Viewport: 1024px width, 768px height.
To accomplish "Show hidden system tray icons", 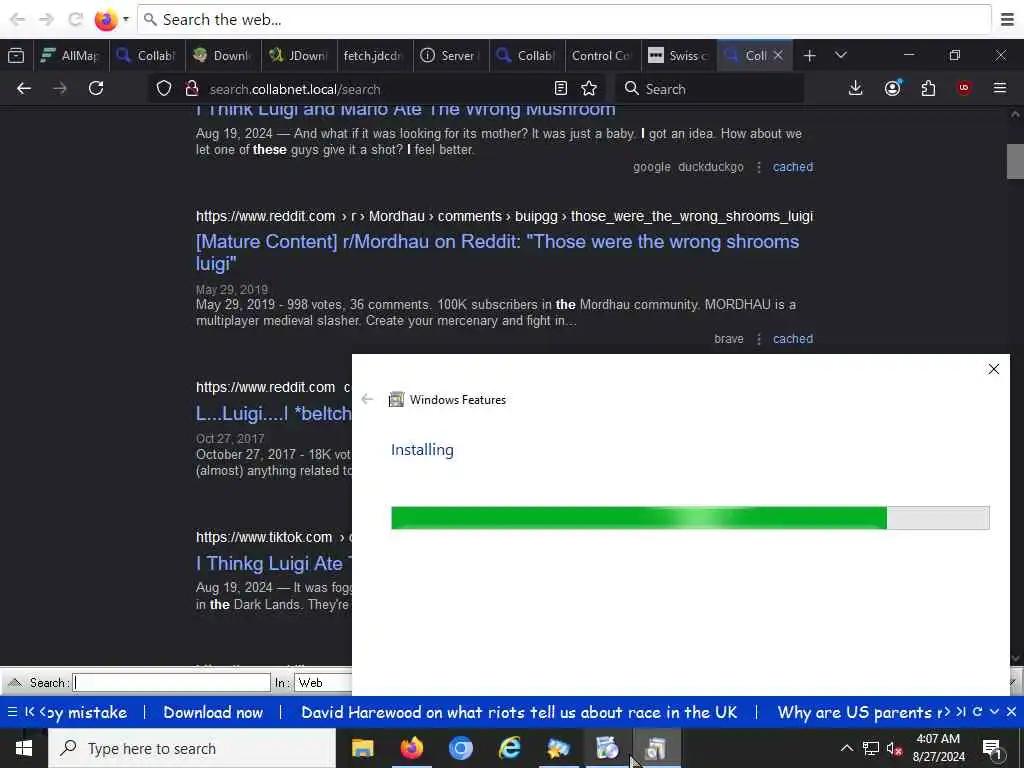I will pos(846,748).
